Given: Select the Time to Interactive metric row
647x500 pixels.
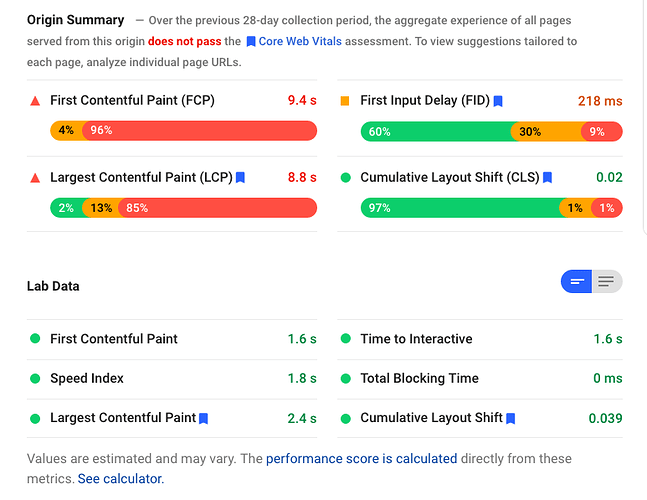Looking at the screenshot, I should click(x=480, y=339).
